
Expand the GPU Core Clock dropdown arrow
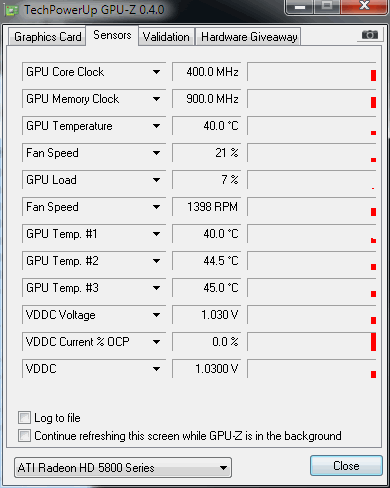[x=156, y=72]
